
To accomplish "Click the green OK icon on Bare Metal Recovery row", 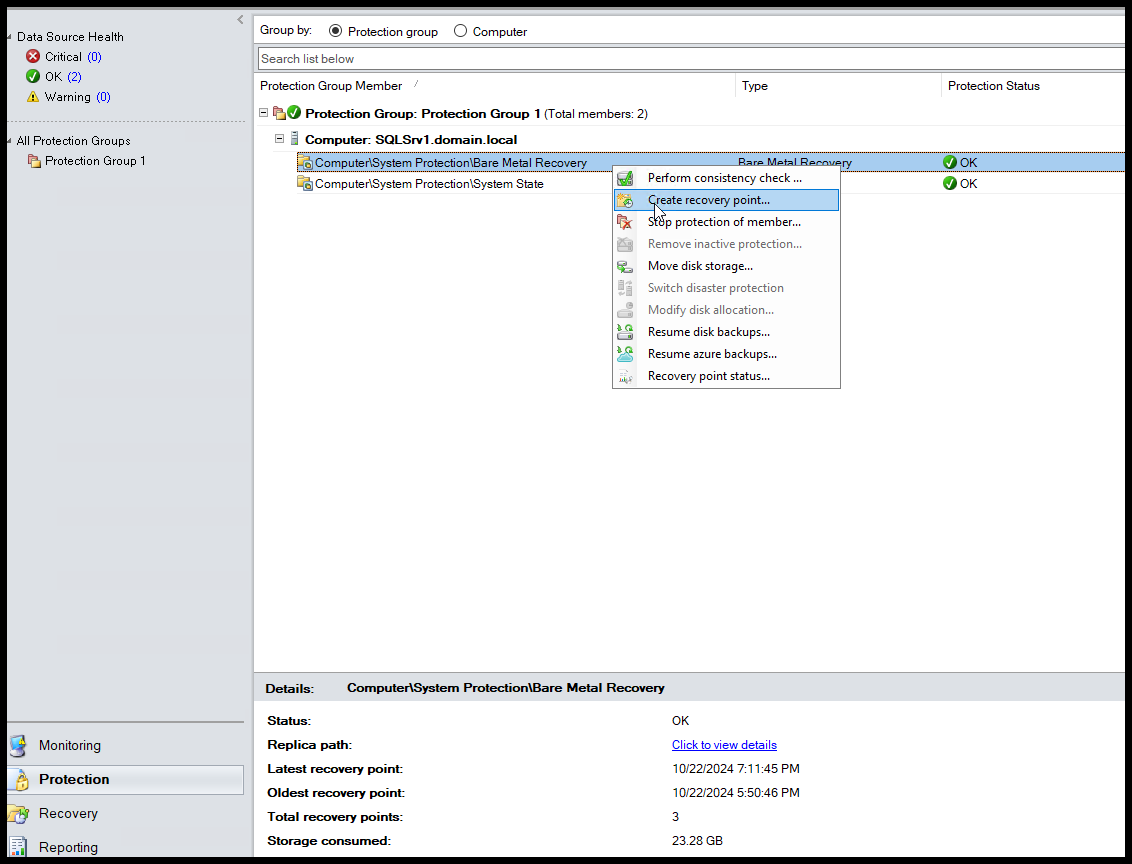I will [950, 162].
